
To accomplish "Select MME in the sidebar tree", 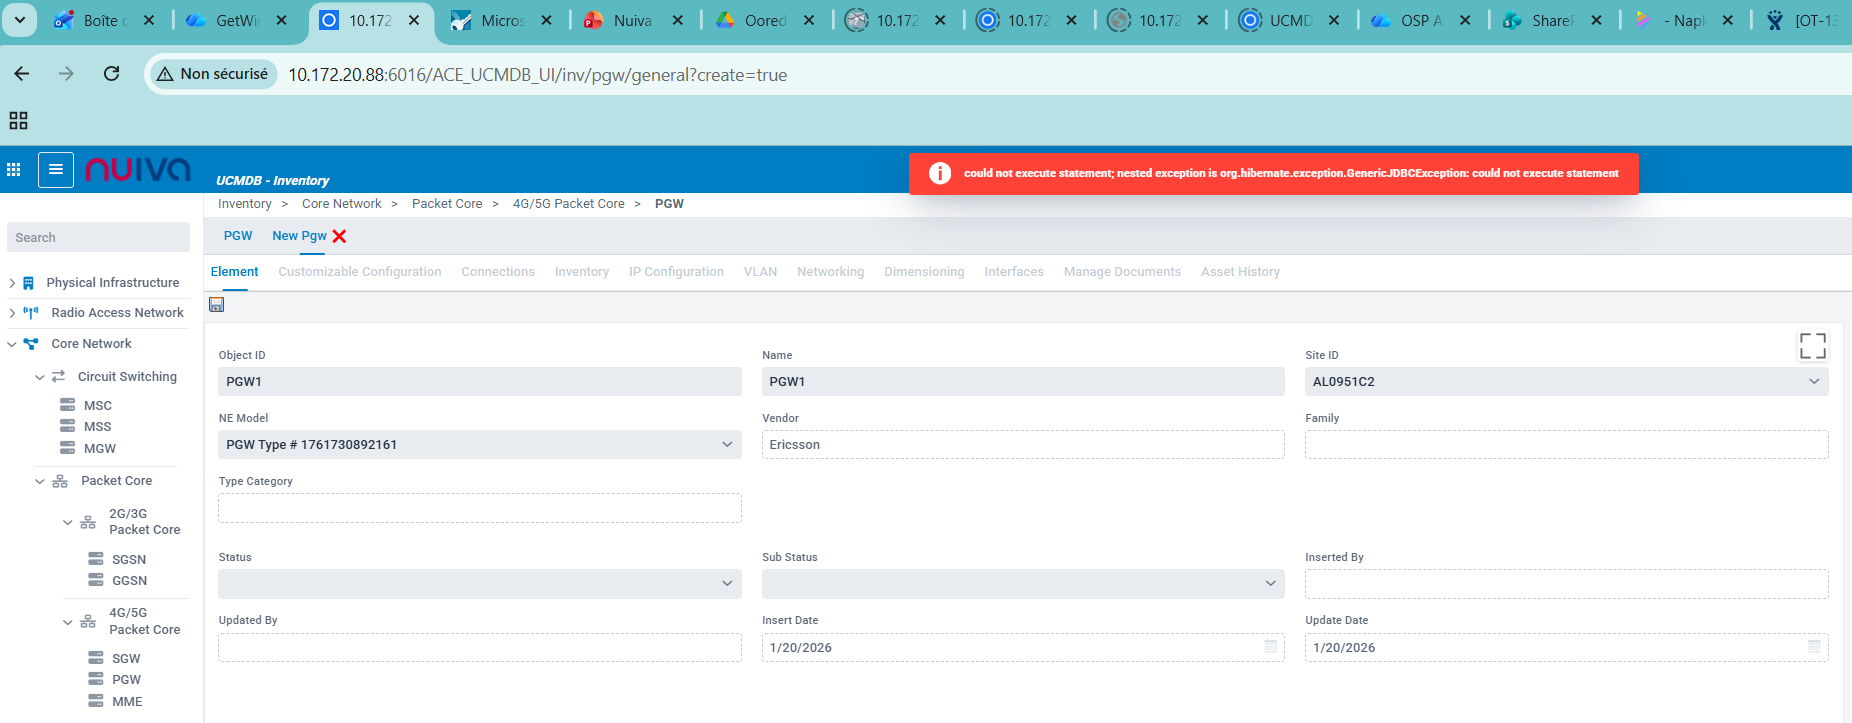I will pyautogui.click(x=127, y=702).
